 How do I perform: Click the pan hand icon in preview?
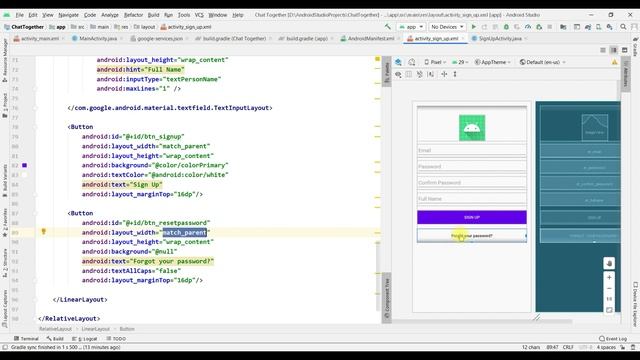[609, 263]
